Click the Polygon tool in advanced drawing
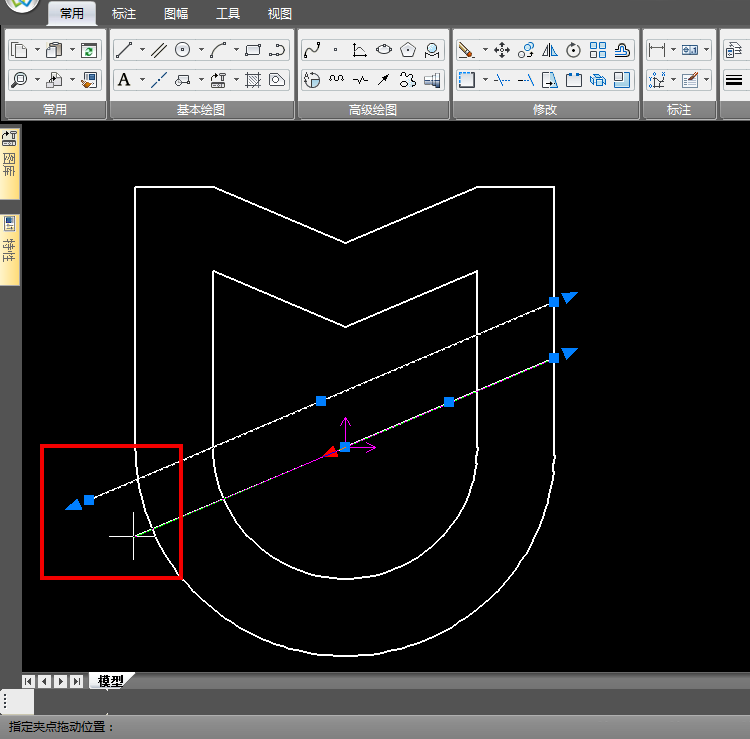750x739 pixels. coord(408,50)
